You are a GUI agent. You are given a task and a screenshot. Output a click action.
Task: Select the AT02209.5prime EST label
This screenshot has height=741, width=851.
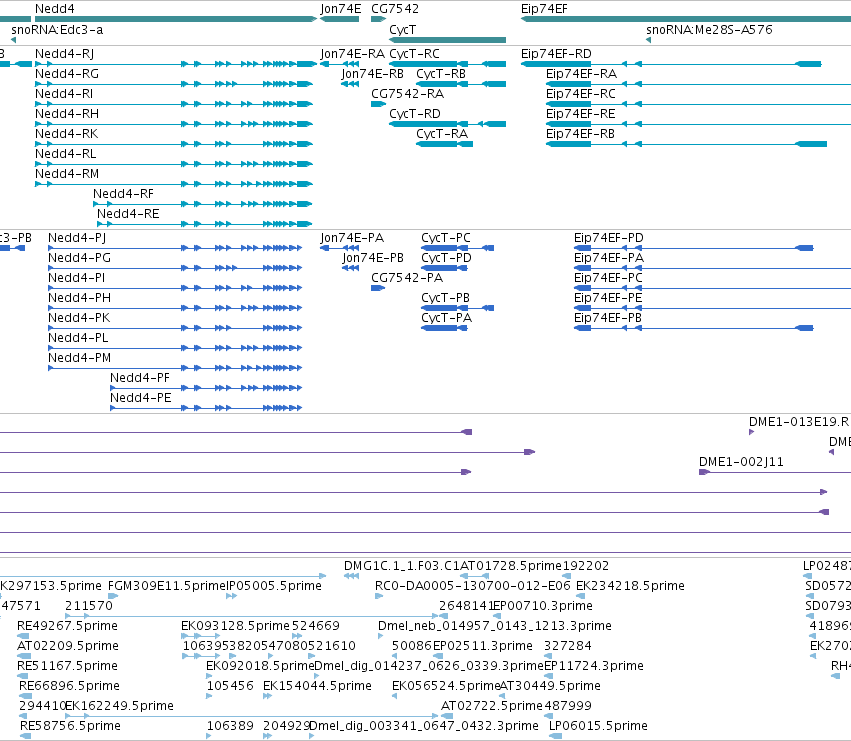[68, 646]
